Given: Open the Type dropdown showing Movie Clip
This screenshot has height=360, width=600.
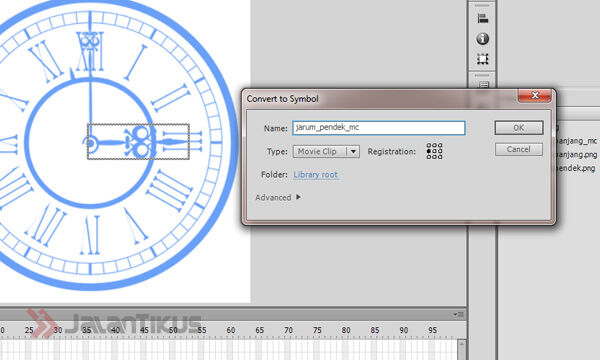Looking at the screenshot, I should pos(326,151).
